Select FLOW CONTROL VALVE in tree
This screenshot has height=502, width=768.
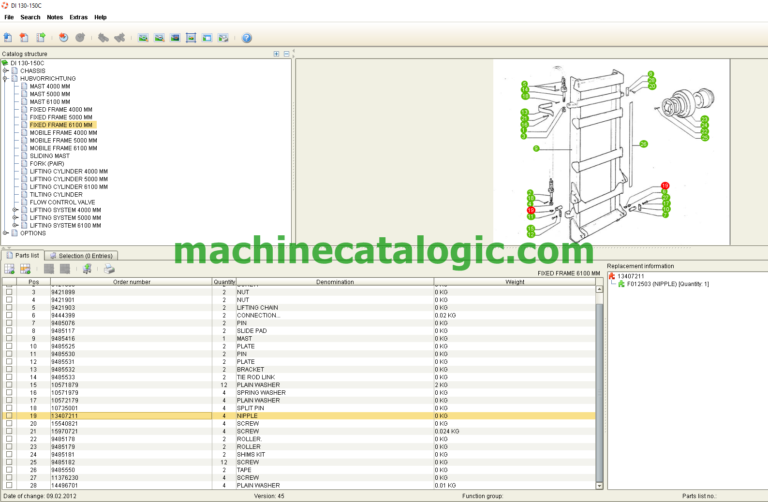click(62, 202)
